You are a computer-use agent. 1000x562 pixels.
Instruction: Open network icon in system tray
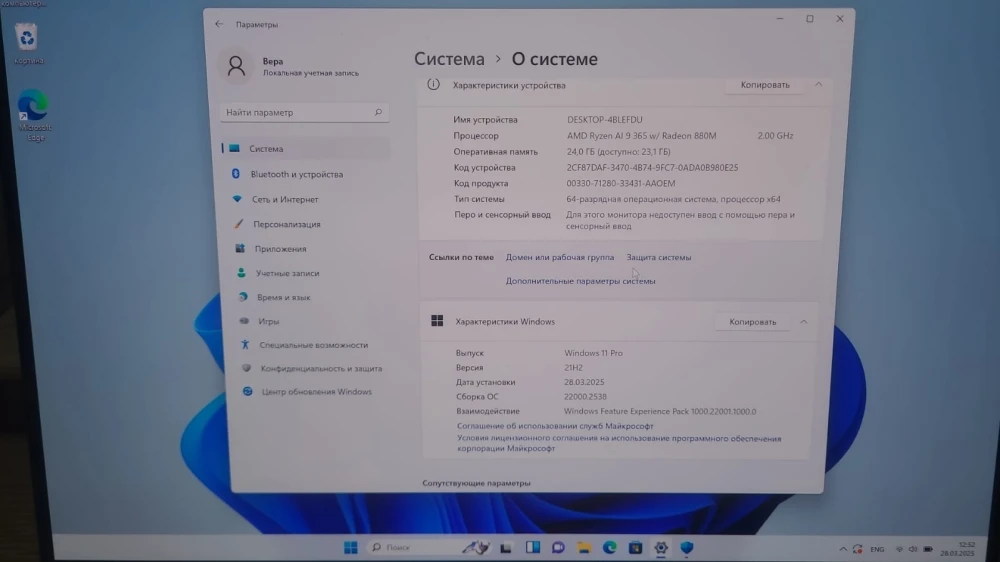tap(900, 549)
